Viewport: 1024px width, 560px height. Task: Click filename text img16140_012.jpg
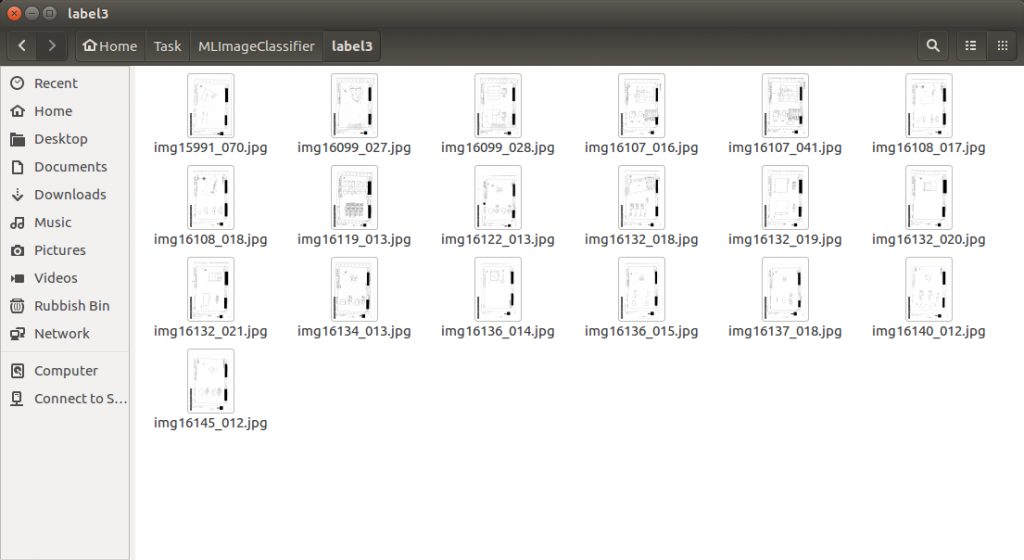[929, 332]
